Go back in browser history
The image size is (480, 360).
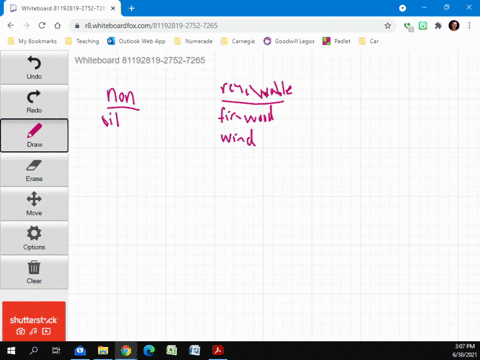[11, 26]
